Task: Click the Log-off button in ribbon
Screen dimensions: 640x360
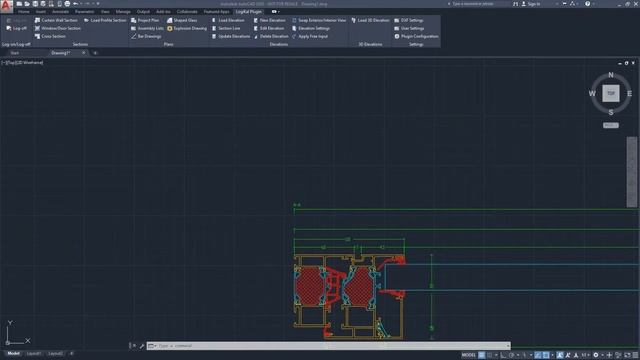Action: click(16, 28)
